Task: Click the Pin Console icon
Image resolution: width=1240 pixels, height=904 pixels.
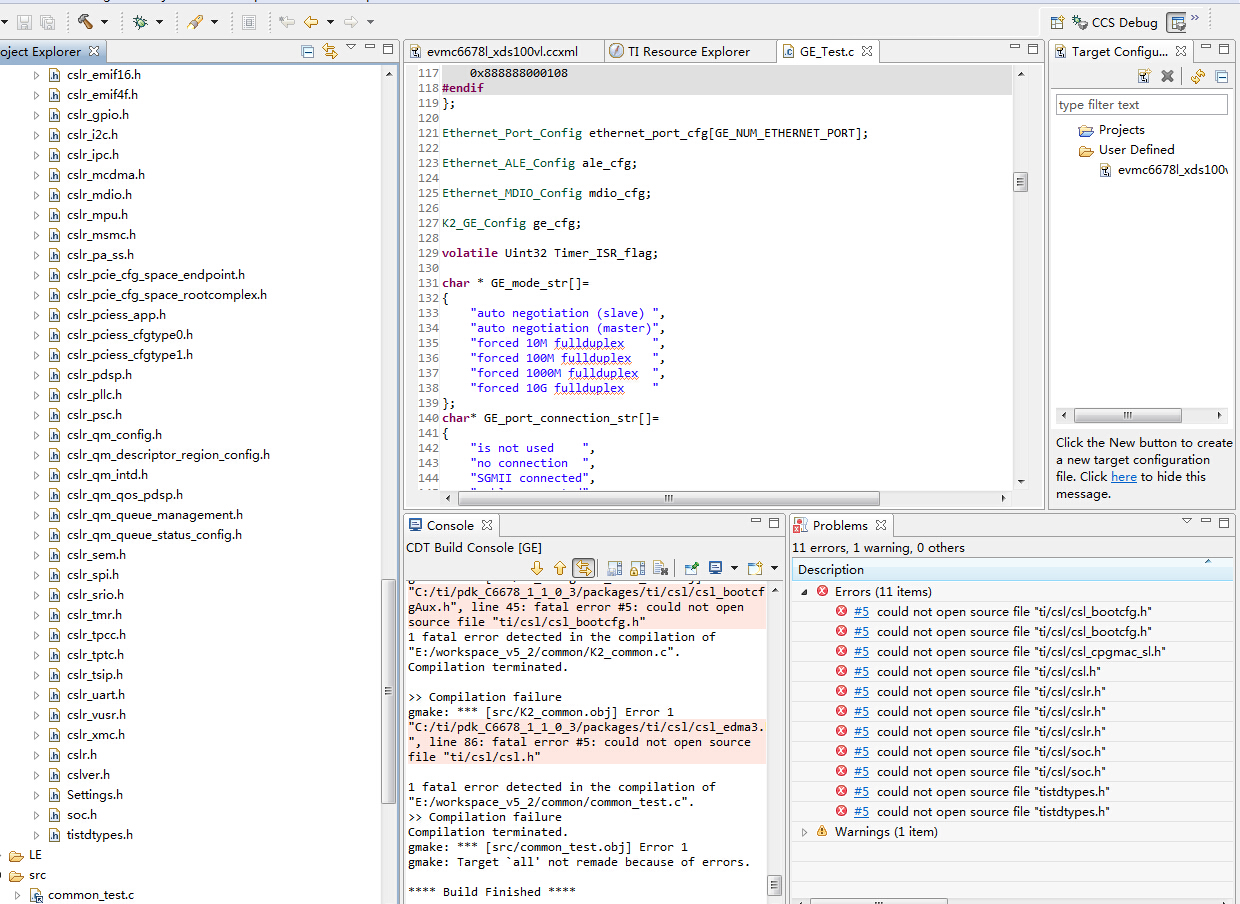Action: point(691,568)
